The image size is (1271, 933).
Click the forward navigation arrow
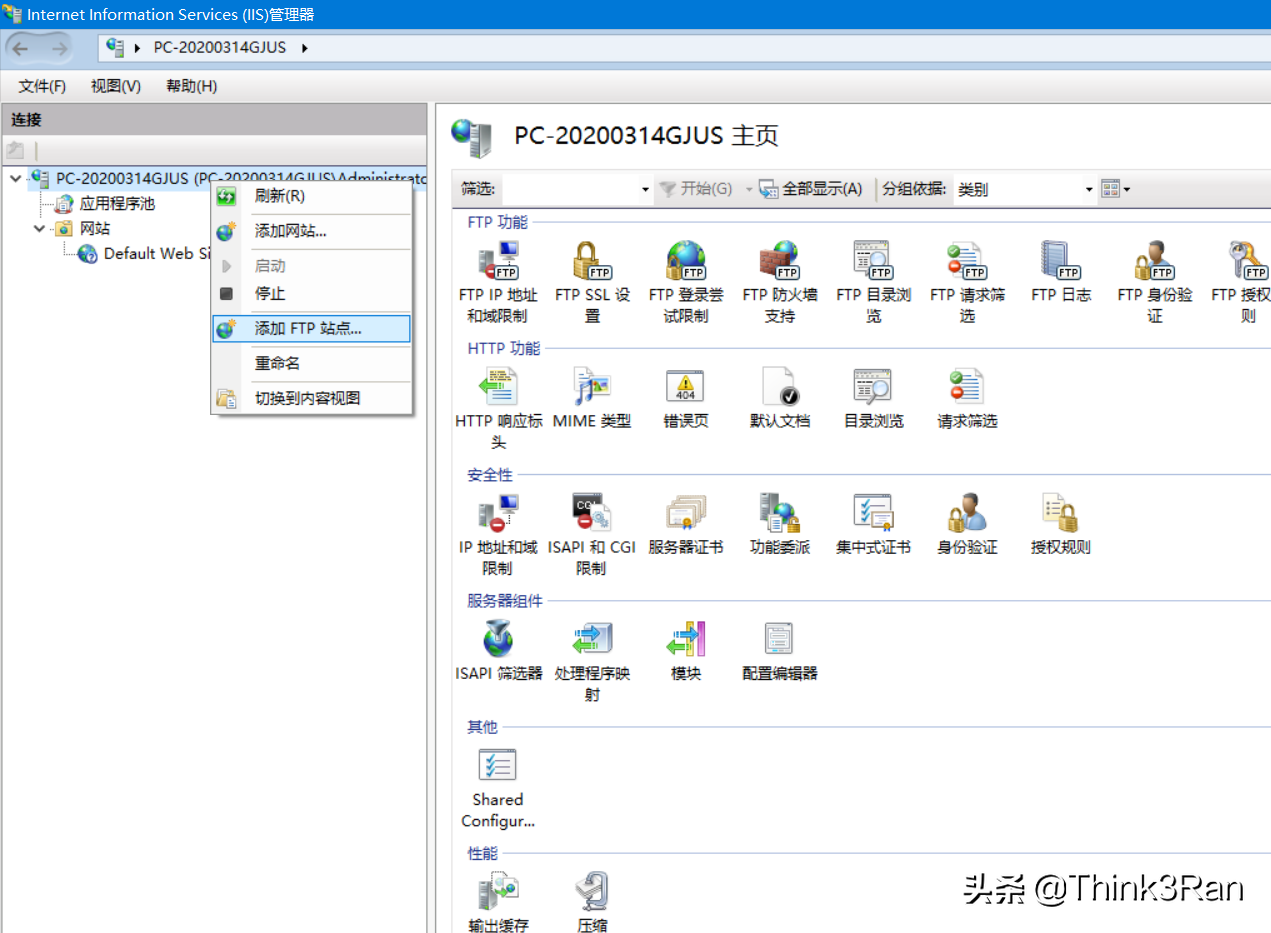(59, 47)
